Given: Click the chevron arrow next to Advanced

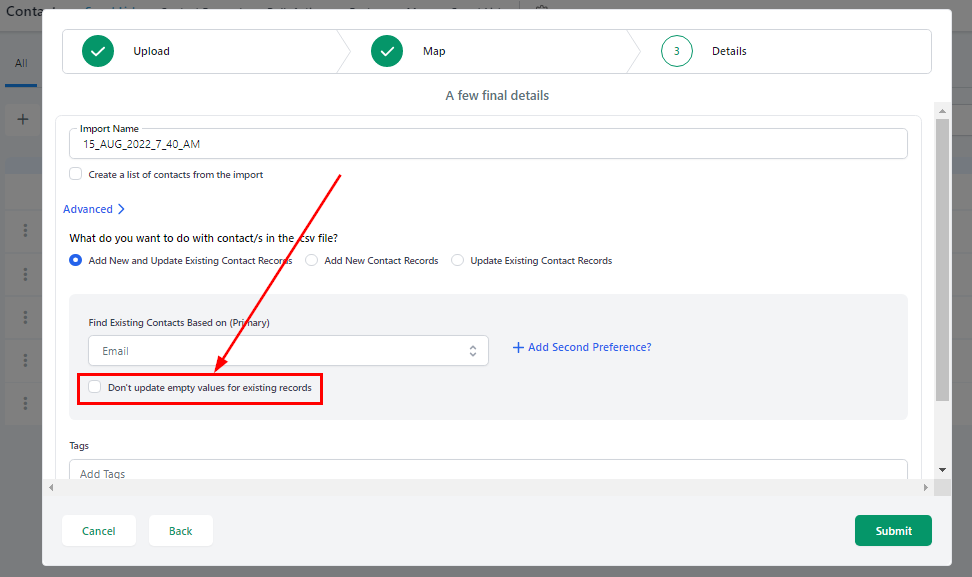Looking at the screenshot, I should (x=121, y=209).
